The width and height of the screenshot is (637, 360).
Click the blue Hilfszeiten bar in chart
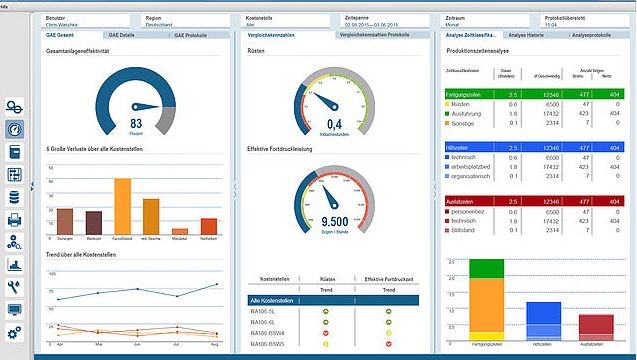(543, 321)
